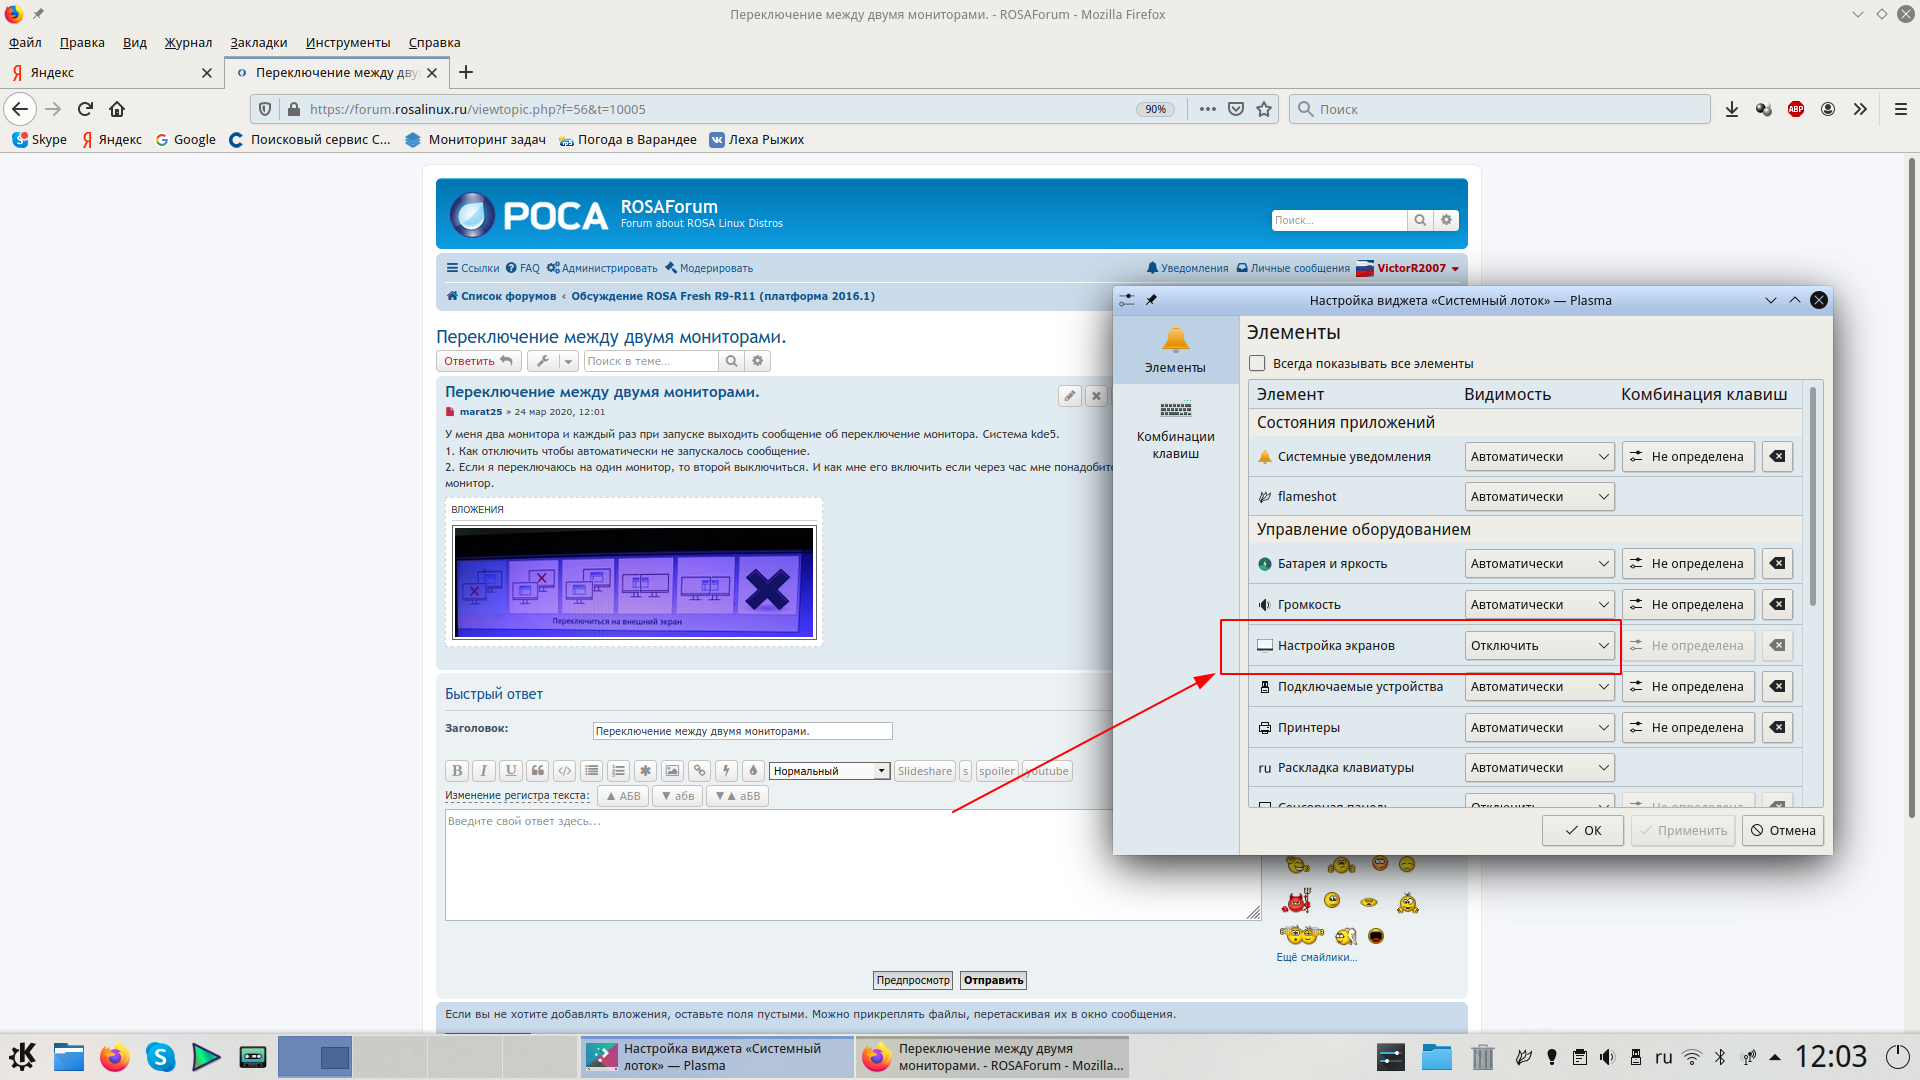Enable Всегда показывать все элементы checkbox
This screenshot has width=1920, height=1080.
(x=1258, y=364)
